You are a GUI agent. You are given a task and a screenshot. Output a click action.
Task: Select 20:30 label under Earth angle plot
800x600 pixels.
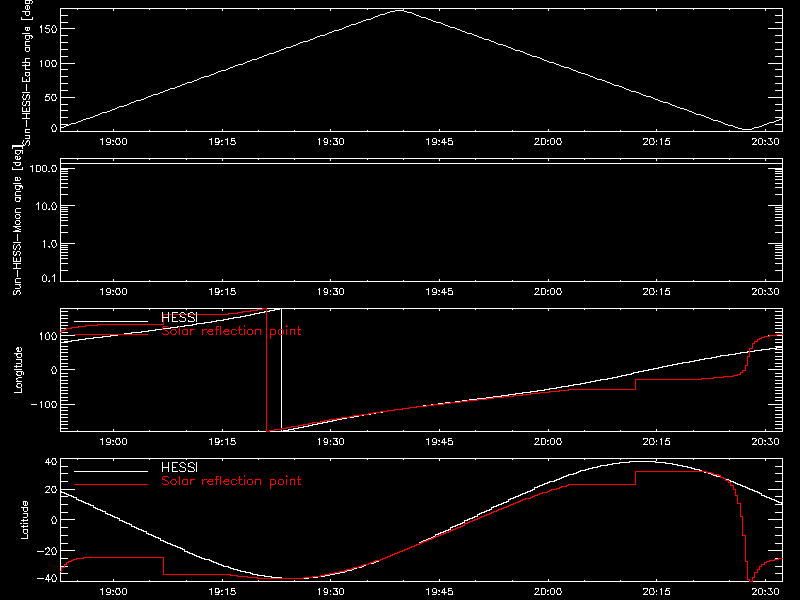(x=765, y=142)
